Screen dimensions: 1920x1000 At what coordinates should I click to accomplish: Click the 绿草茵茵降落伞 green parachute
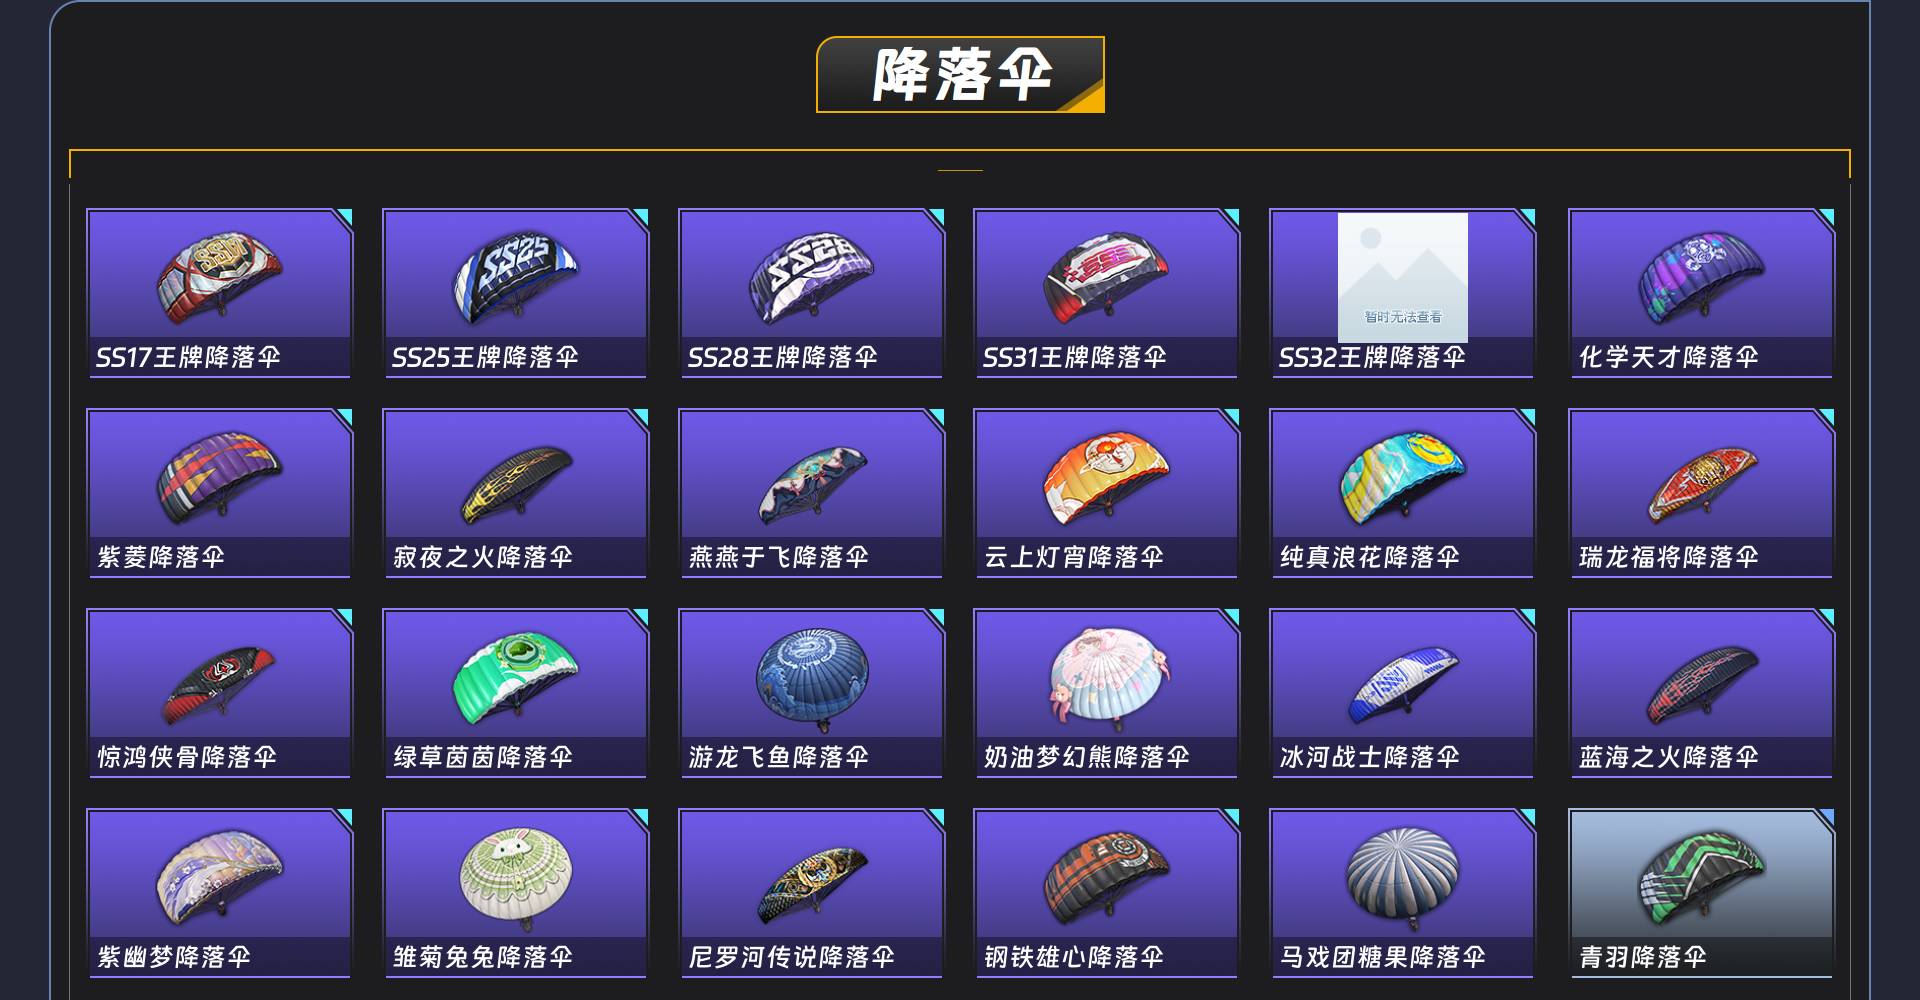click(515, 677)
